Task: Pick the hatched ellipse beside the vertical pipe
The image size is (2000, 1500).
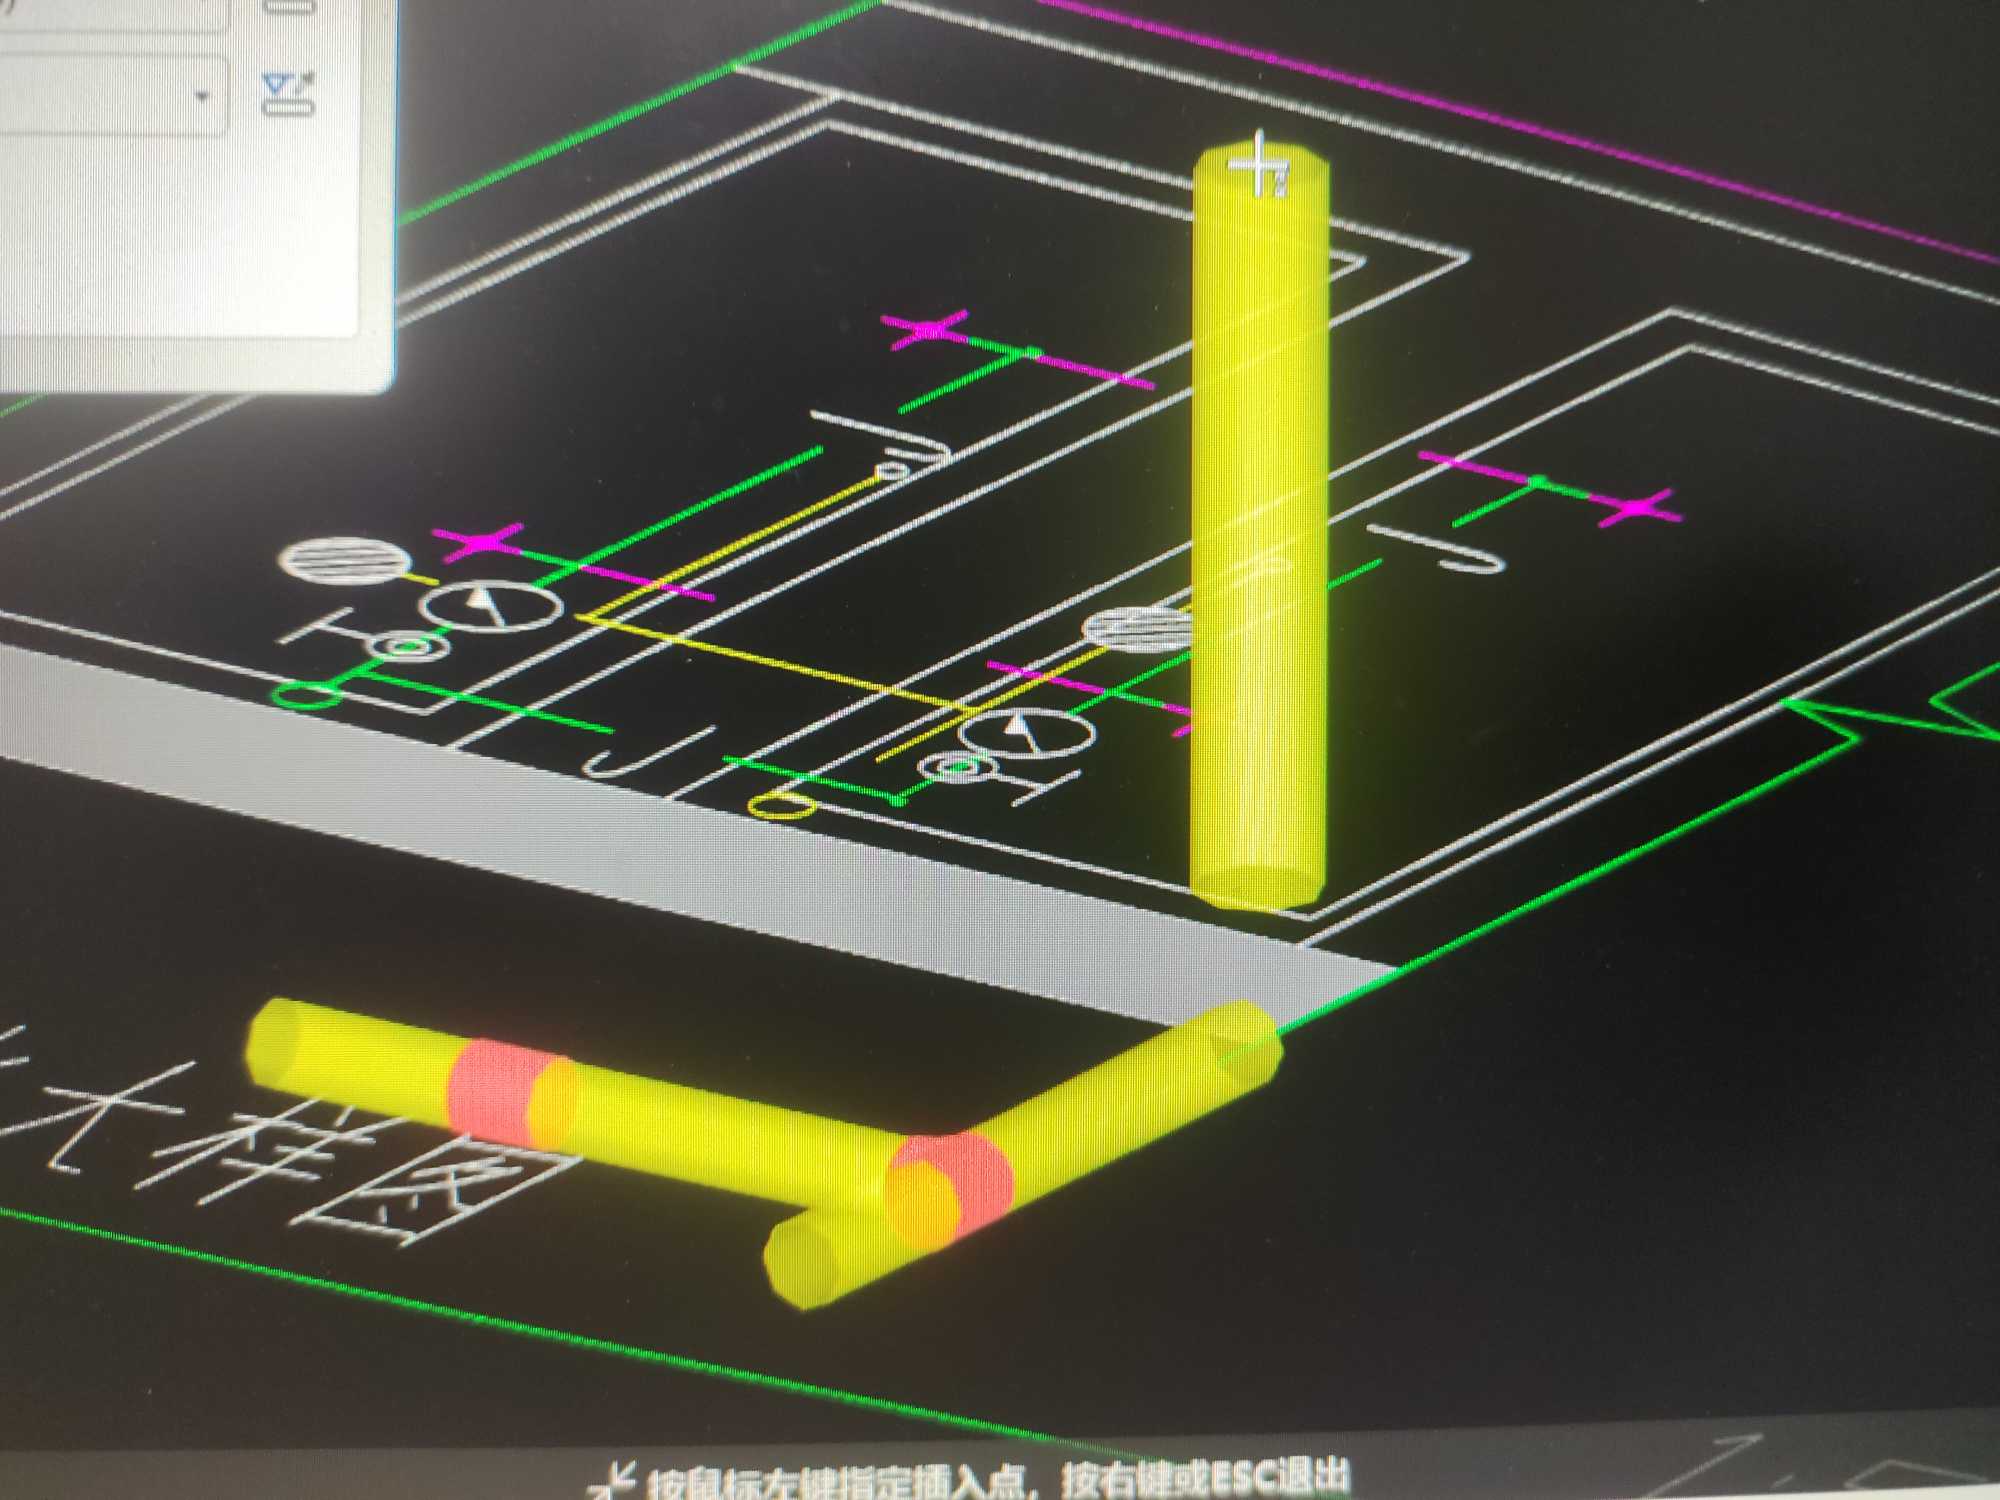Action: tap(1139, 629)
